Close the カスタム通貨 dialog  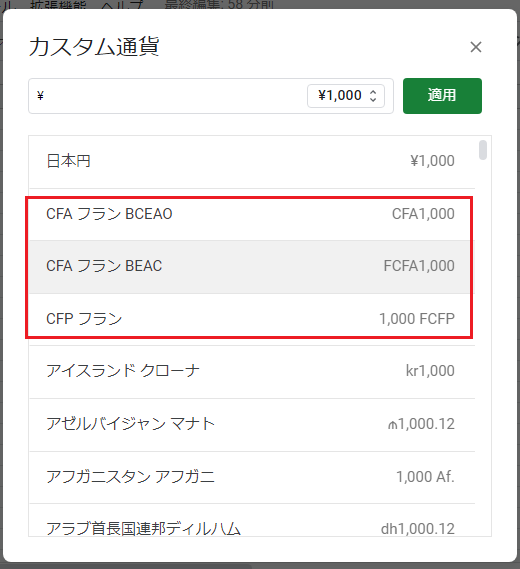coord(475,47)
